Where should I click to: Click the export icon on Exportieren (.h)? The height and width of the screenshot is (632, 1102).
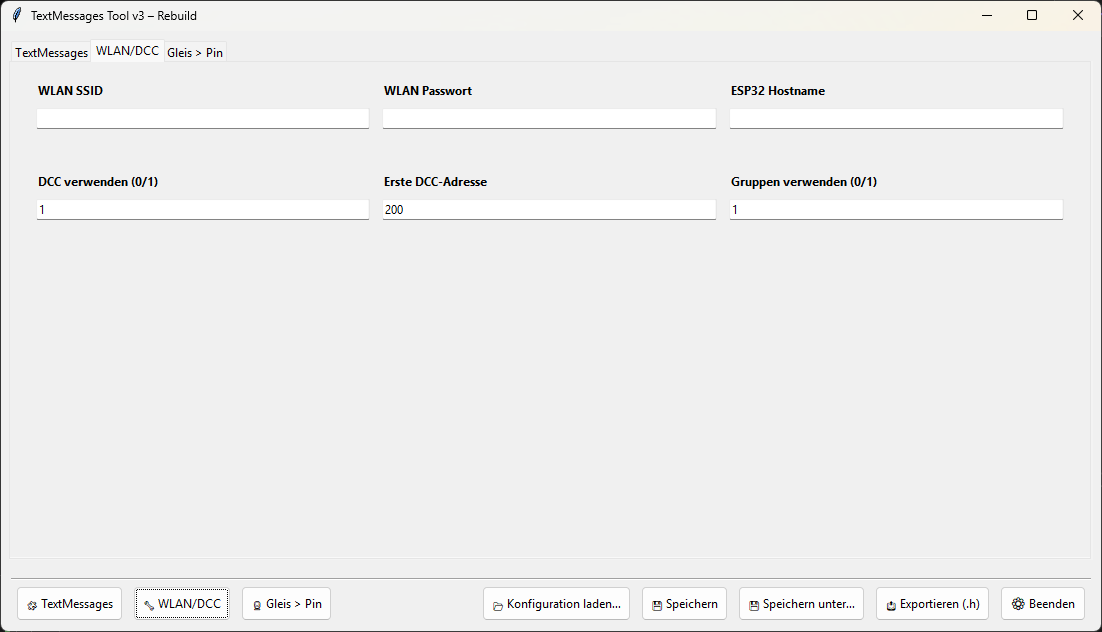point(891,605)
